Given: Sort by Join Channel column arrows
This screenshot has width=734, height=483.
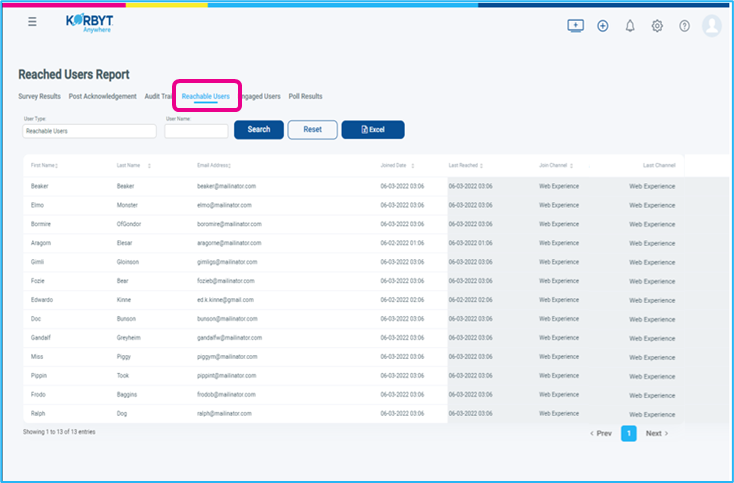Looking at the screenshot, I should pyautogui.click(x=571, y=166).
